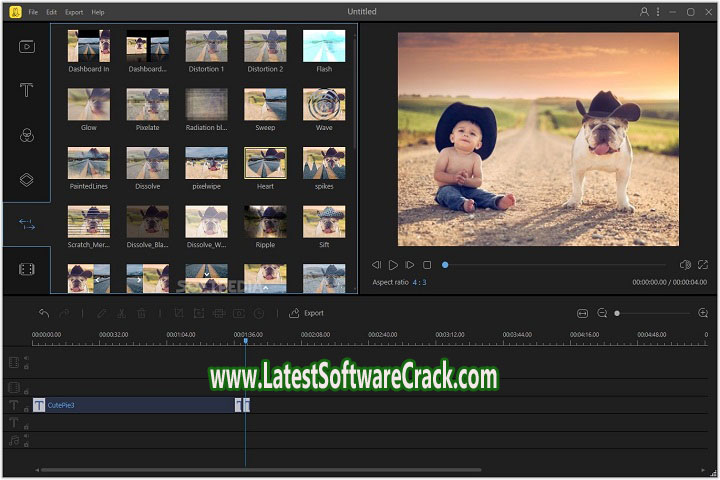Open the Export menu in menu bar

[74, 12]
